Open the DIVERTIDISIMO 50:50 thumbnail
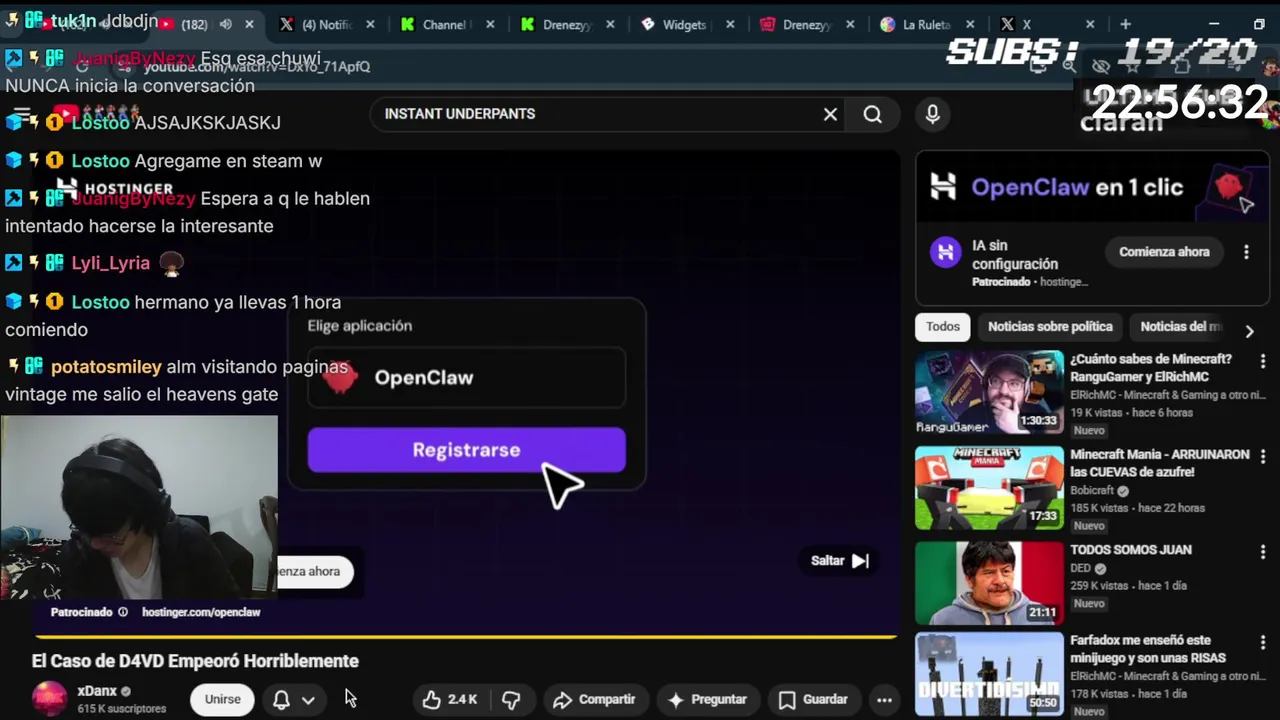Image resolution: width=1280 pixels, height=720 pixels. 989,674
